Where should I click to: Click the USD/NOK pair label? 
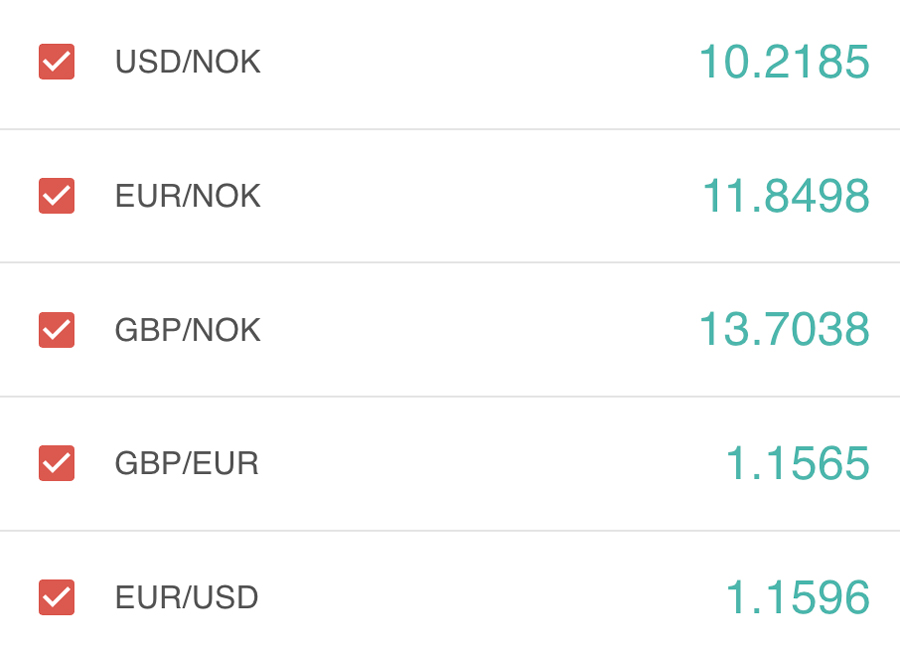pyautogui.click(x=188, y=62)
